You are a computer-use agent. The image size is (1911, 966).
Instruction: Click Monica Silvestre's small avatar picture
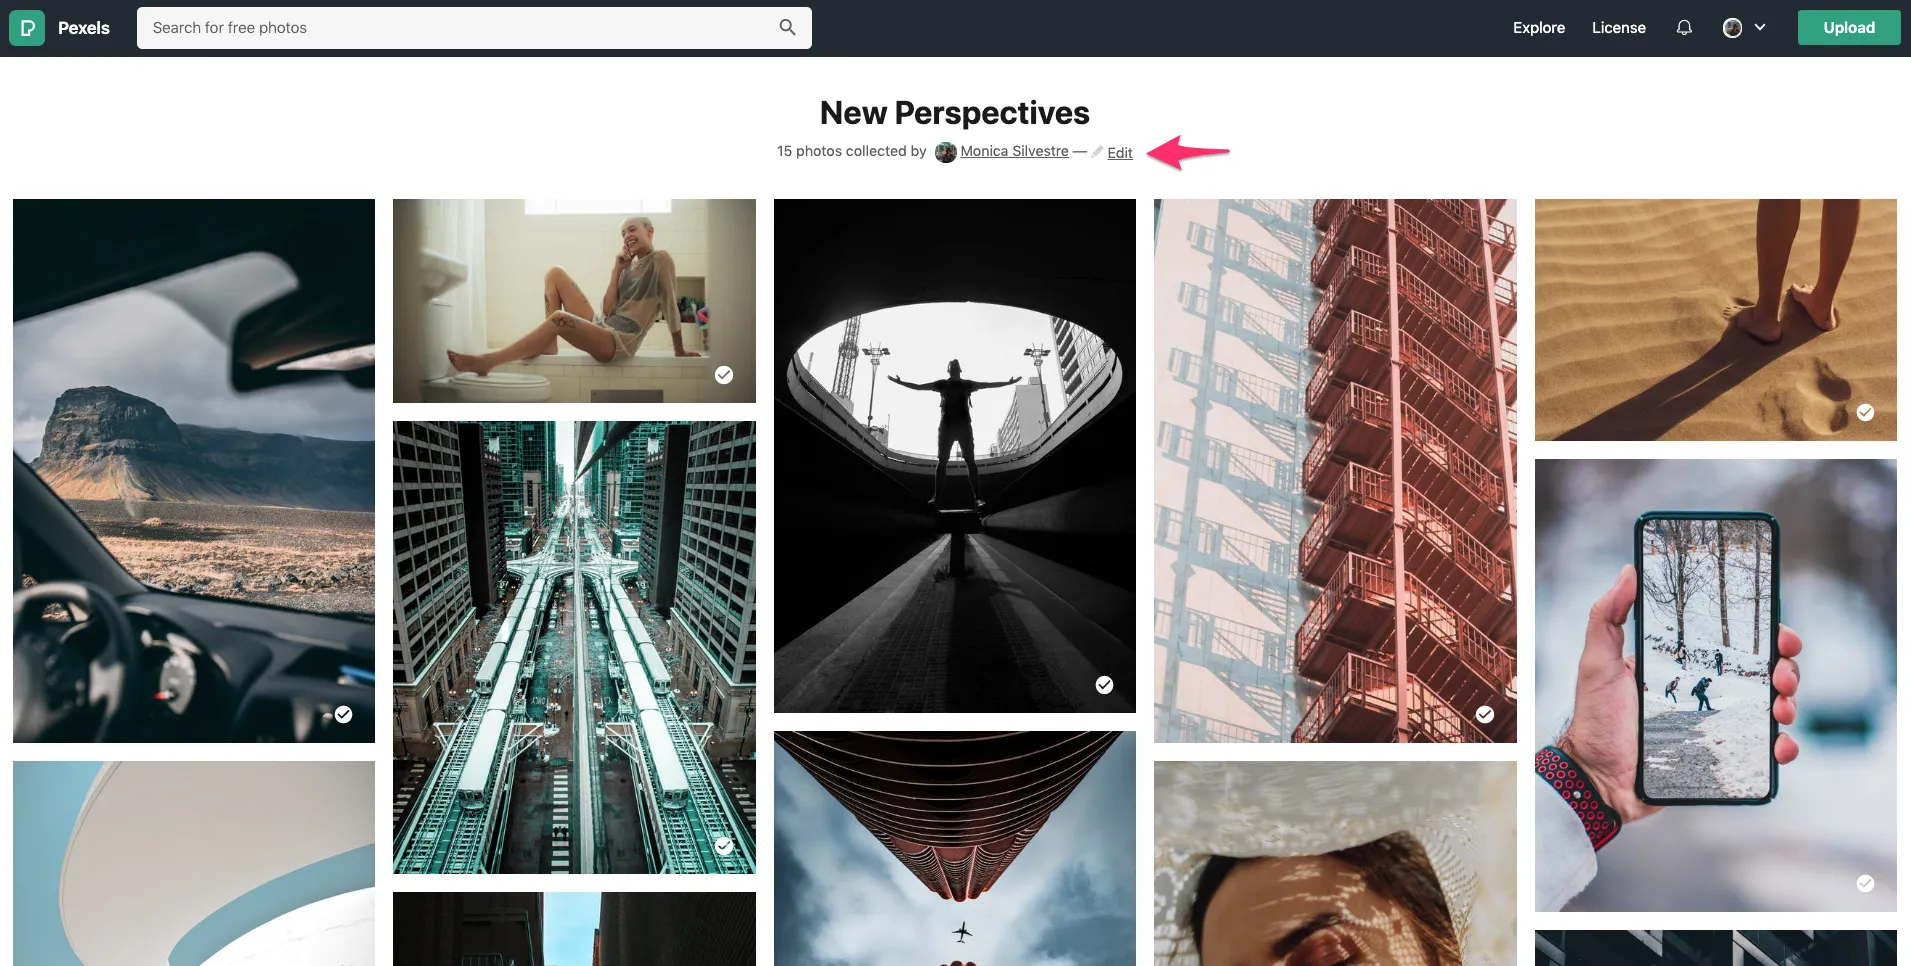pos(945,152)
